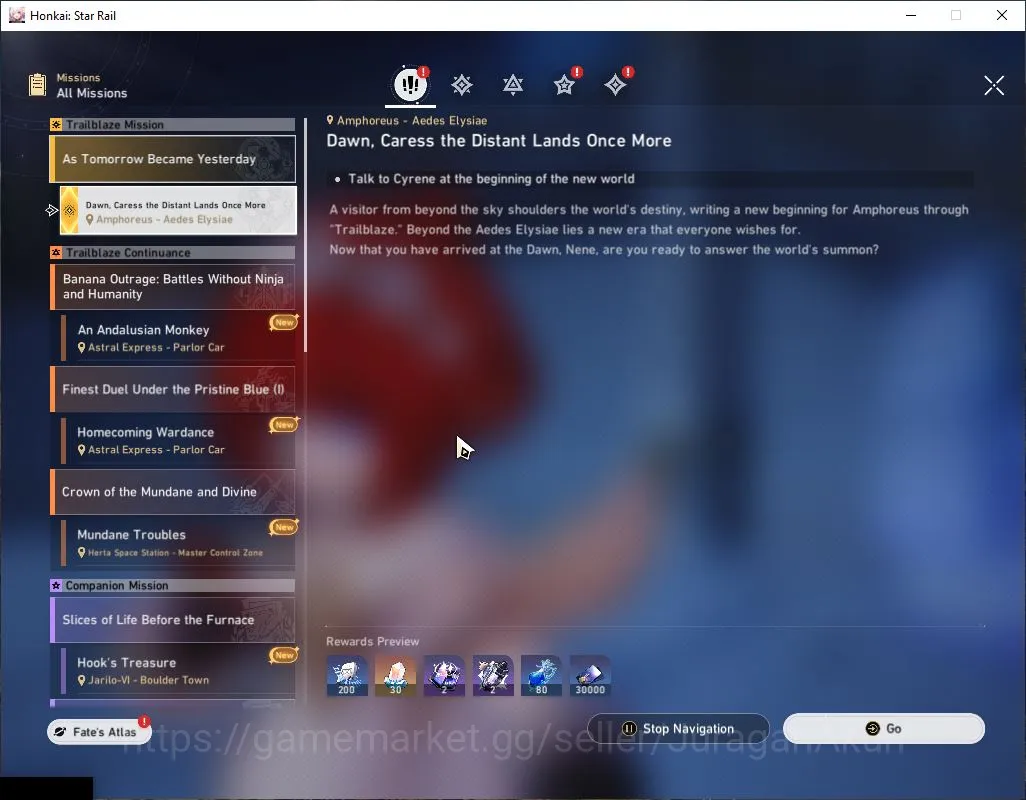The height and width of the screenshot is (800, 1026).
Task: Close the missions screen with the X icon
Action: click(994, 85)
